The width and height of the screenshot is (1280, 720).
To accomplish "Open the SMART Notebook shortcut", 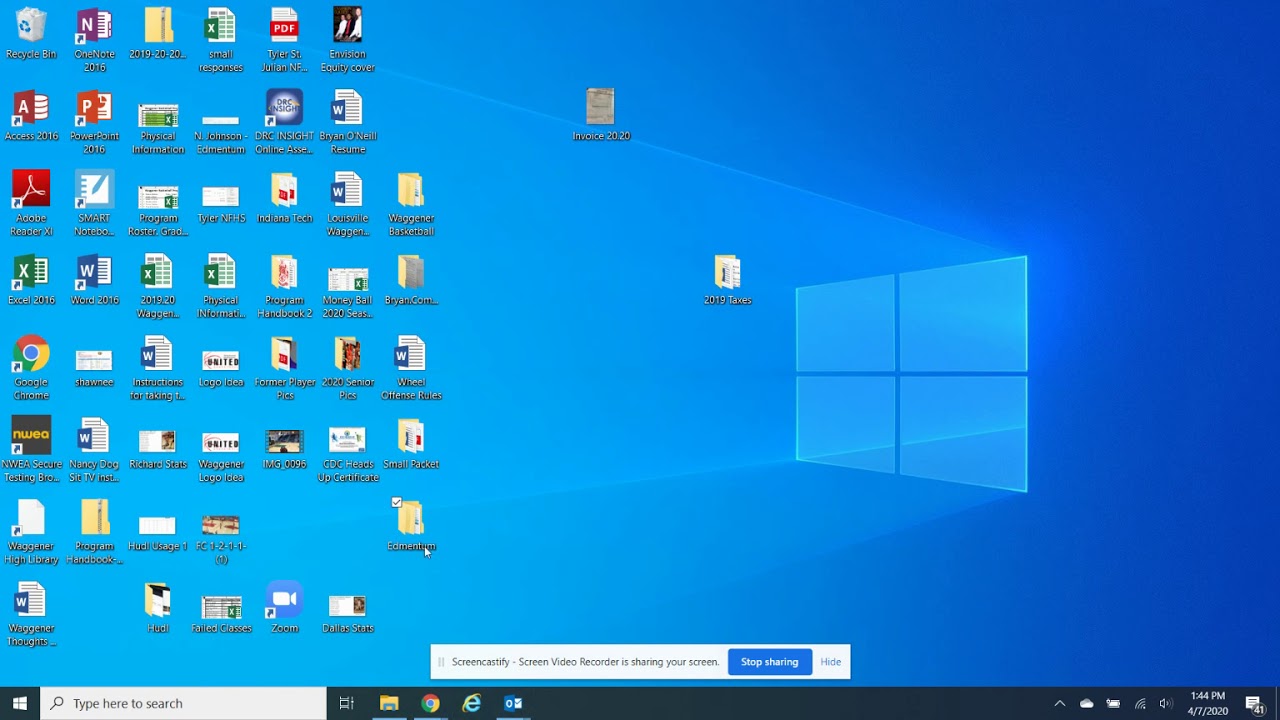I will point(94,204).
